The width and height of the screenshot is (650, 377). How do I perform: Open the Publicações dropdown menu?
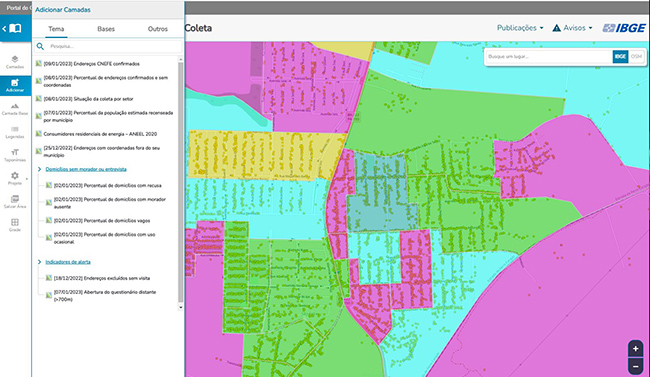pyautogui.click(x=520, y=28)
